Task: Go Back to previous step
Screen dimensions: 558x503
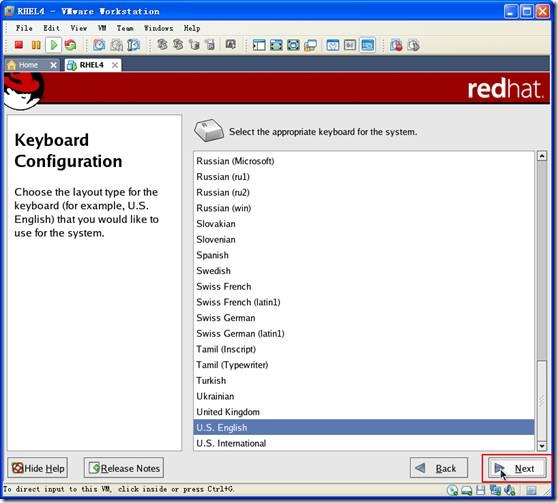Action: (x=438, y=468)
